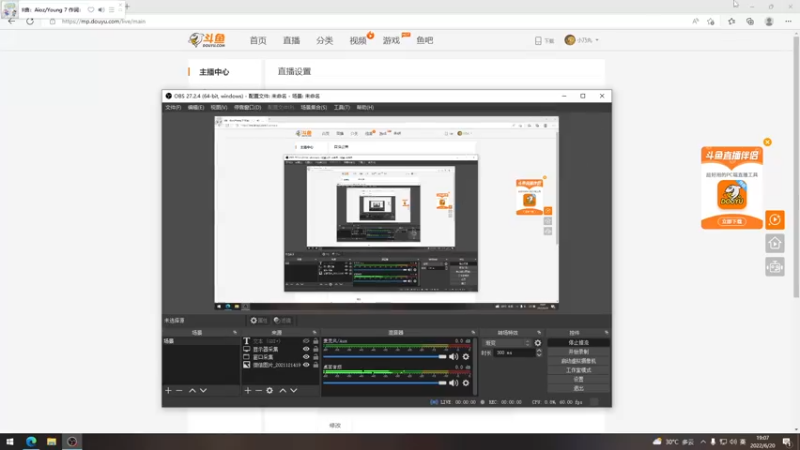Open source properties gear in Sources panel
The height and width of the screenshot is (450, 800).
point(269,390)
